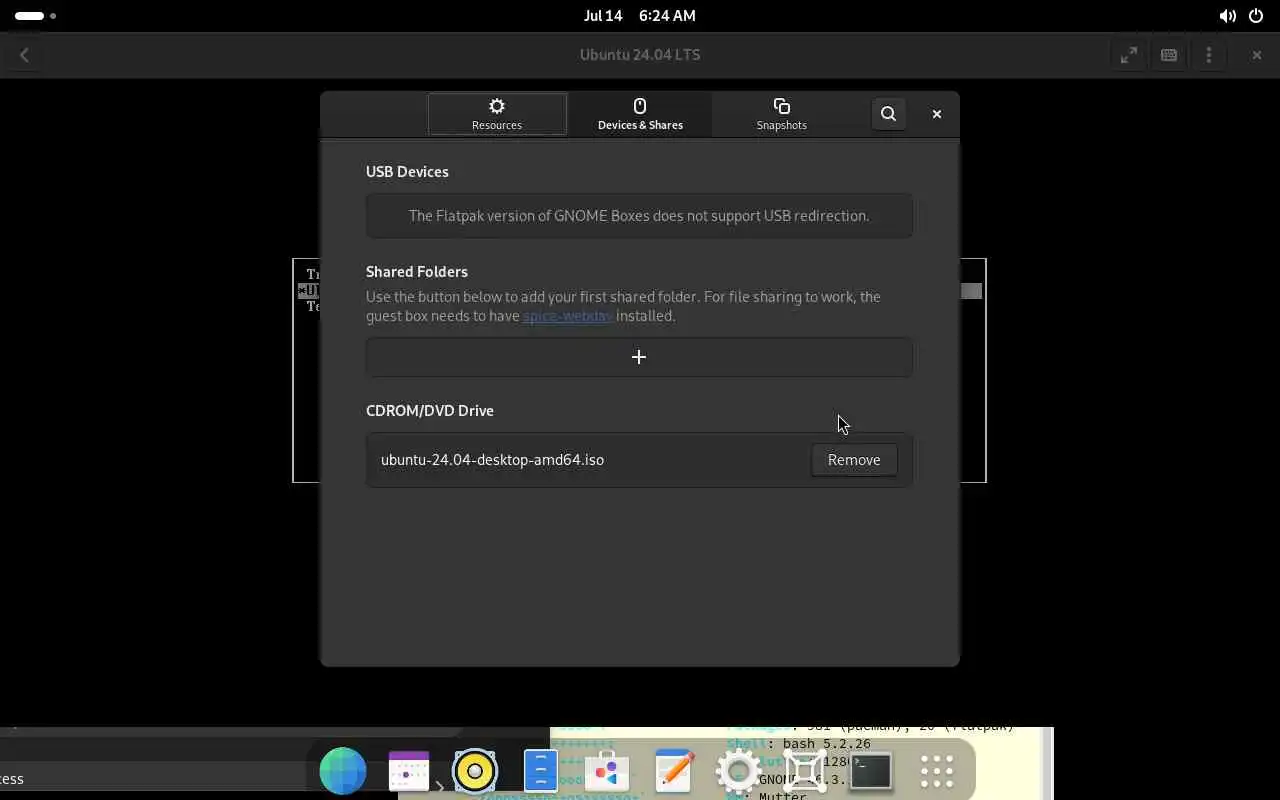Image resolution: width=1280 pixels, height=800 pixels.
Task: Switch to Devices & Shares tab
Action: pos(640,114)
